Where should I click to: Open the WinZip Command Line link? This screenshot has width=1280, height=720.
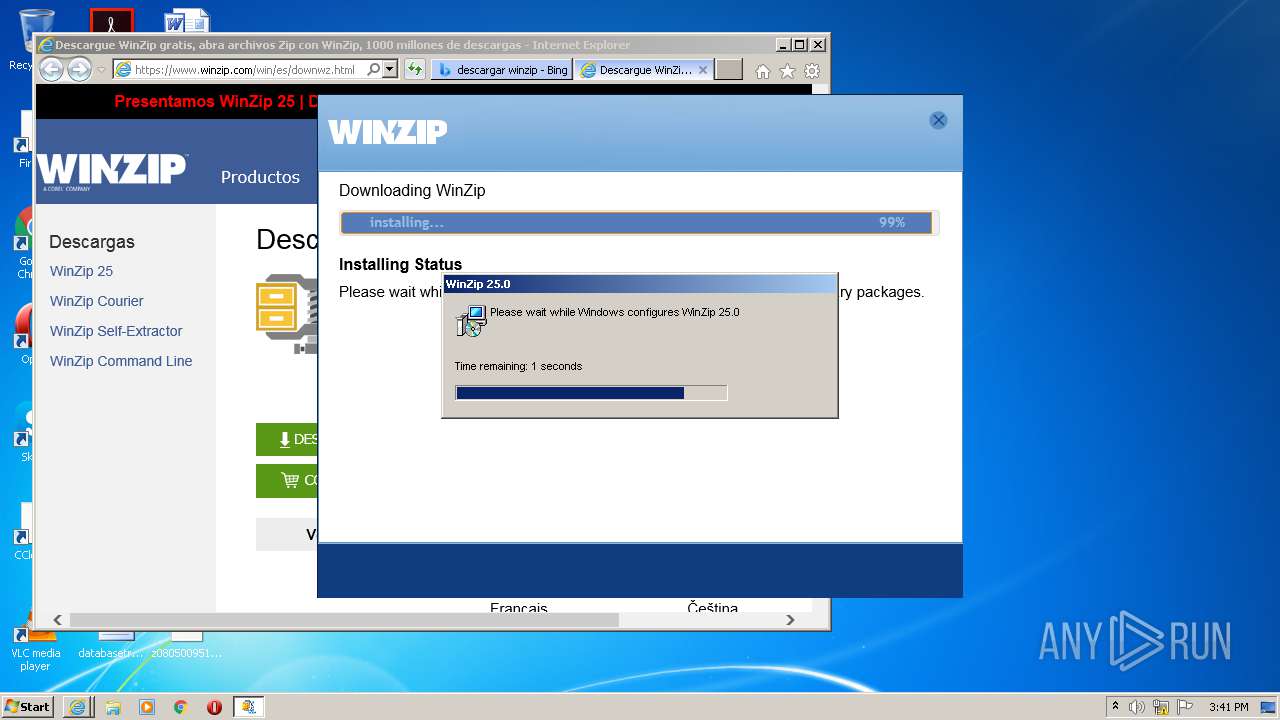(x=121, y=361)
